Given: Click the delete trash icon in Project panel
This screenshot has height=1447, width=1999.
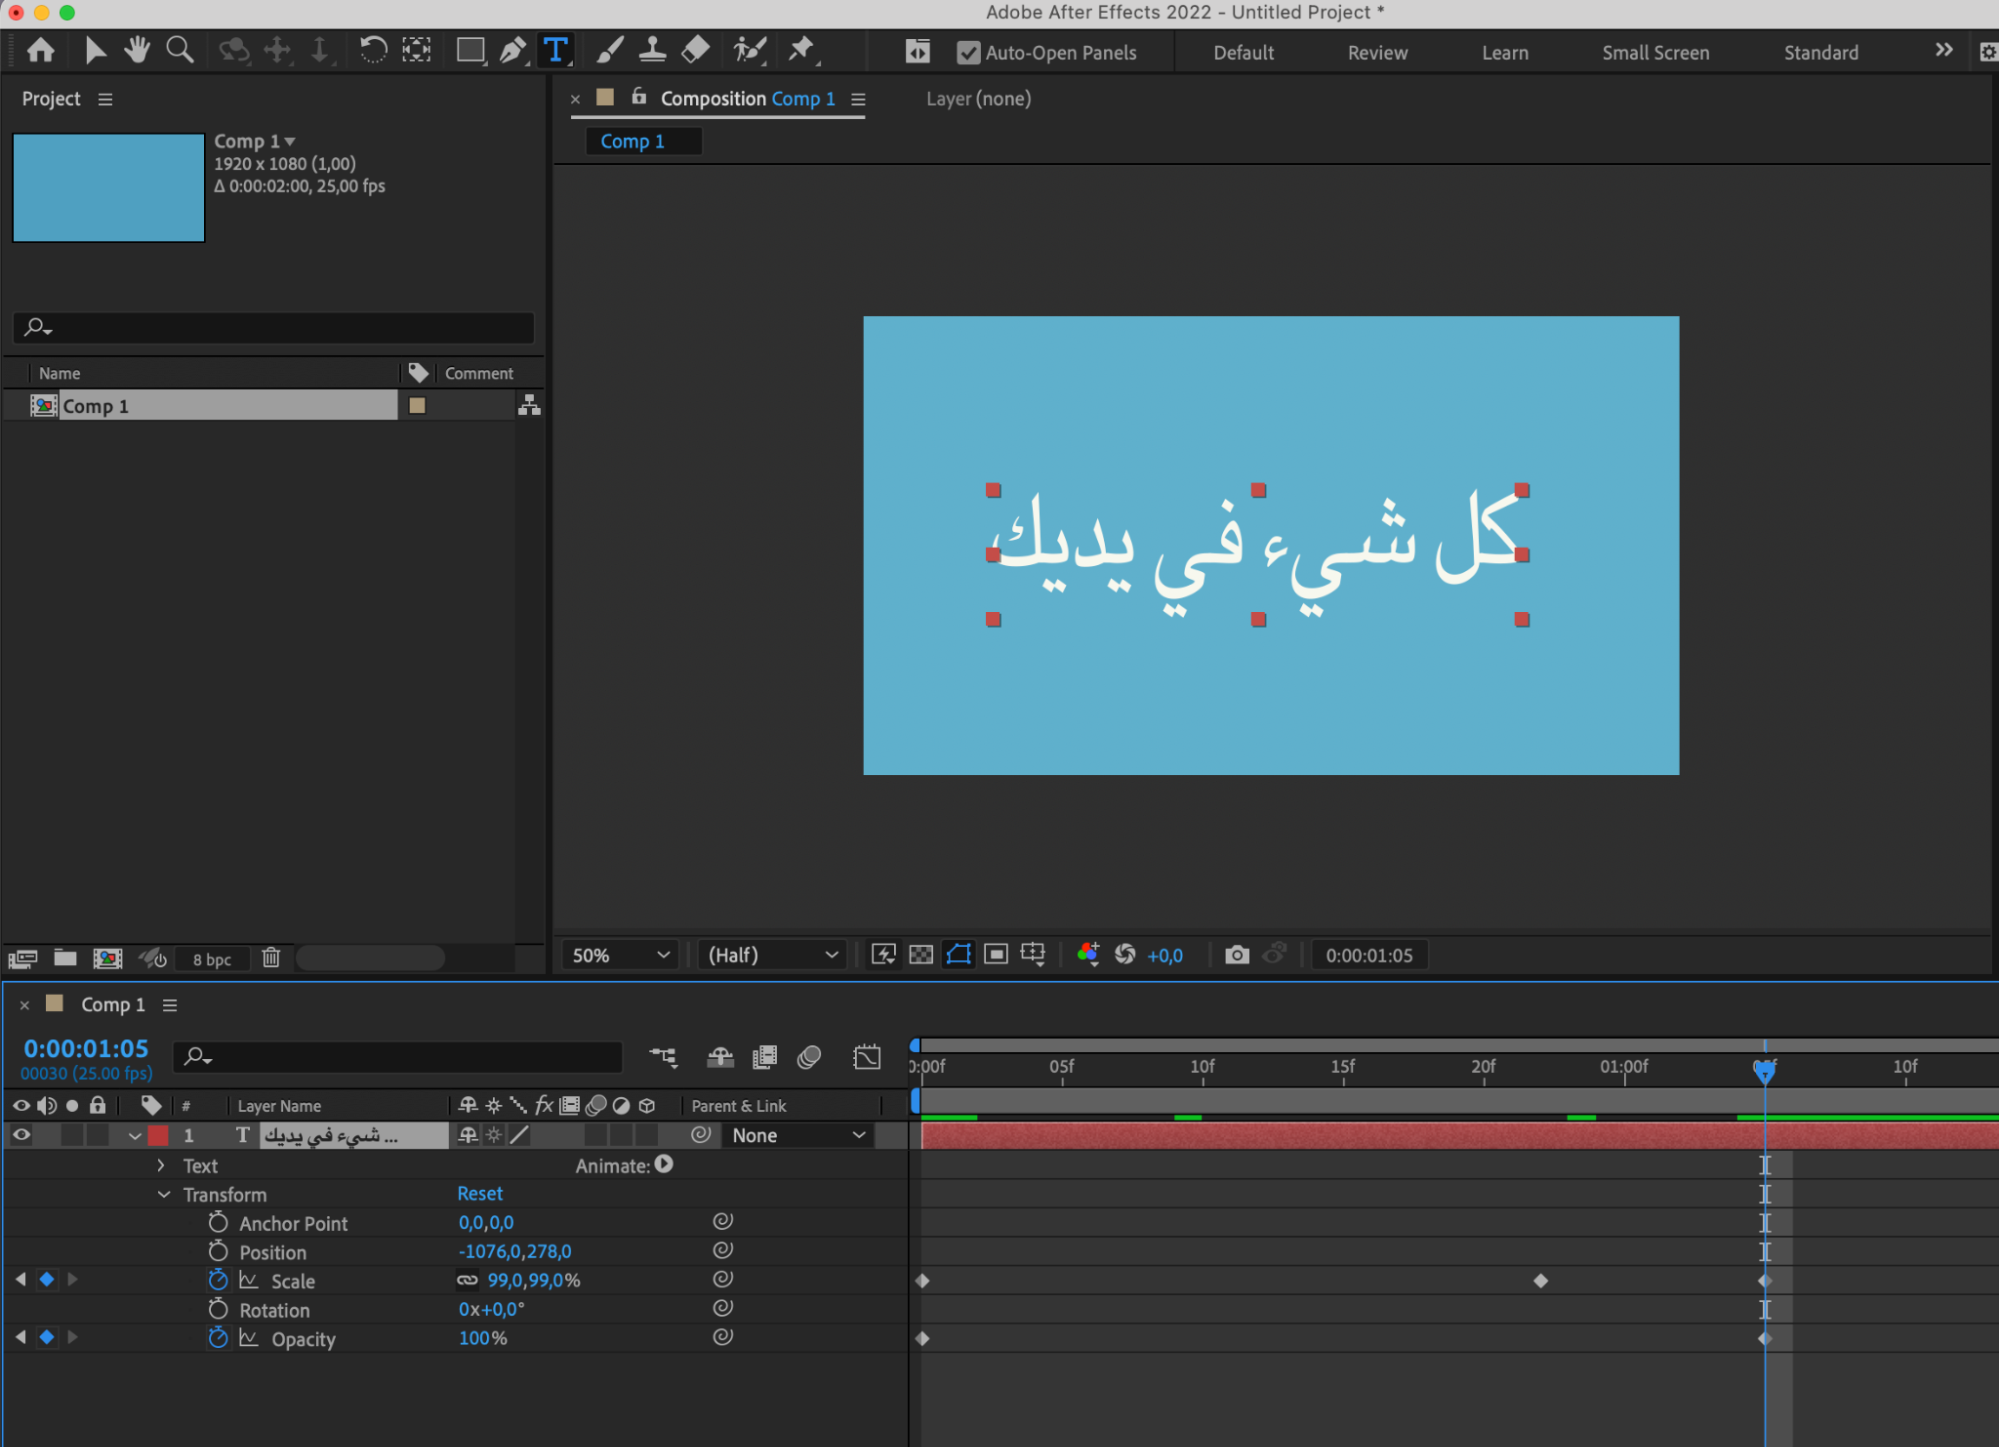Looking at the screenshot, I should [x=271, y=958].
